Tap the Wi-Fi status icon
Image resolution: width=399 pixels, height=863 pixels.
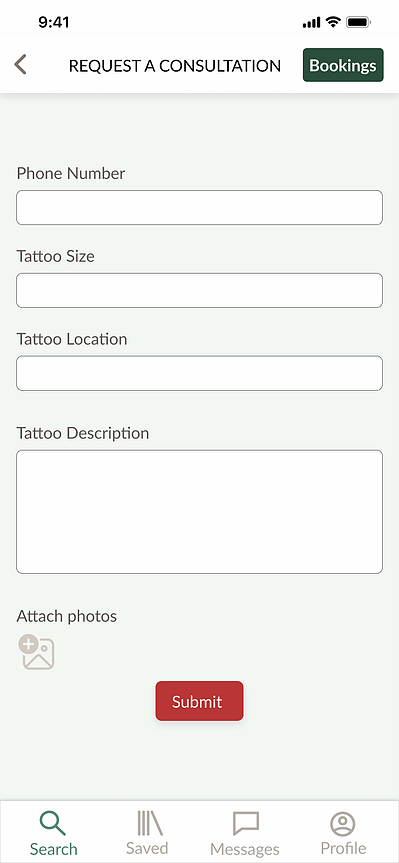point(333,22)
